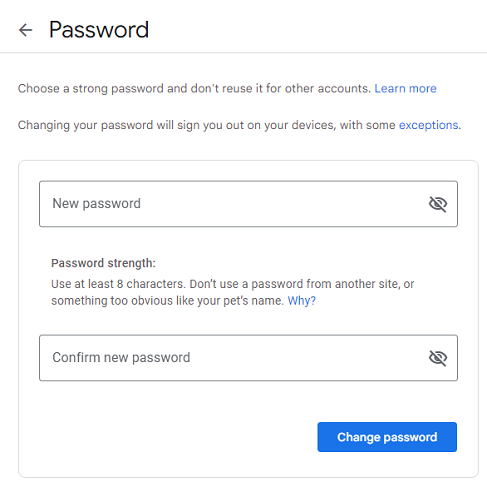This screenshot has width=487, height=482.
Task: Click the Password strength label
Action: (103, 263)
